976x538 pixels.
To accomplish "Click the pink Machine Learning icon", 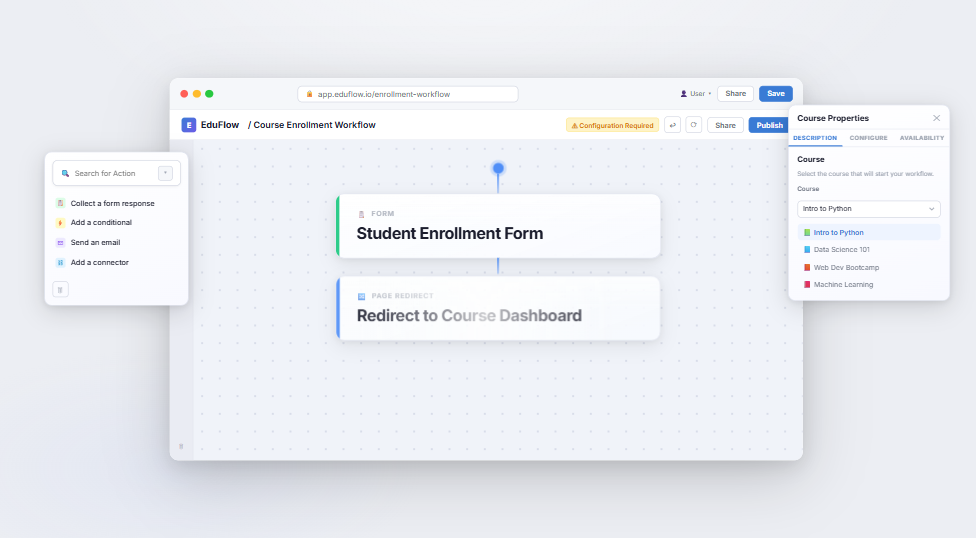I will coord(807,285).
